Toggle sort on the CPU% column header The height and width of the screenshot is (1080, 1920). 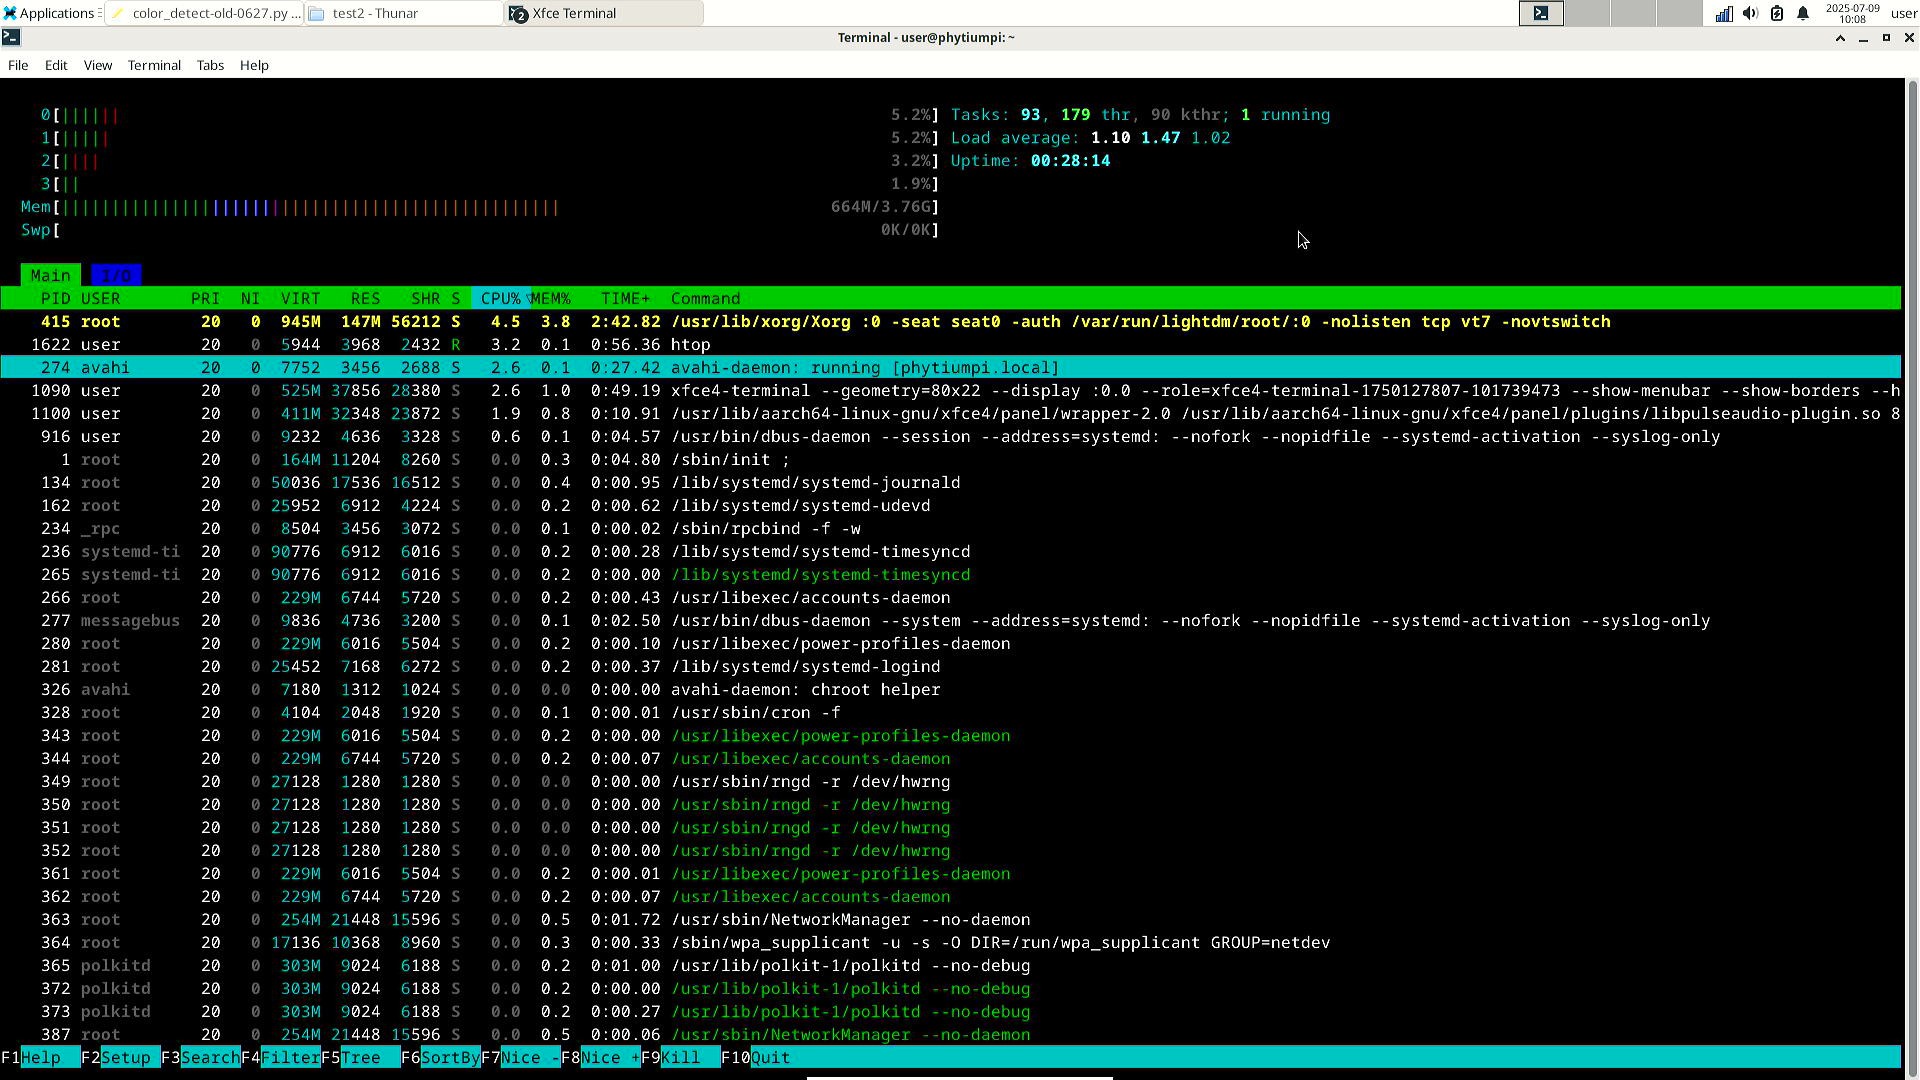(x=500, y=299)
